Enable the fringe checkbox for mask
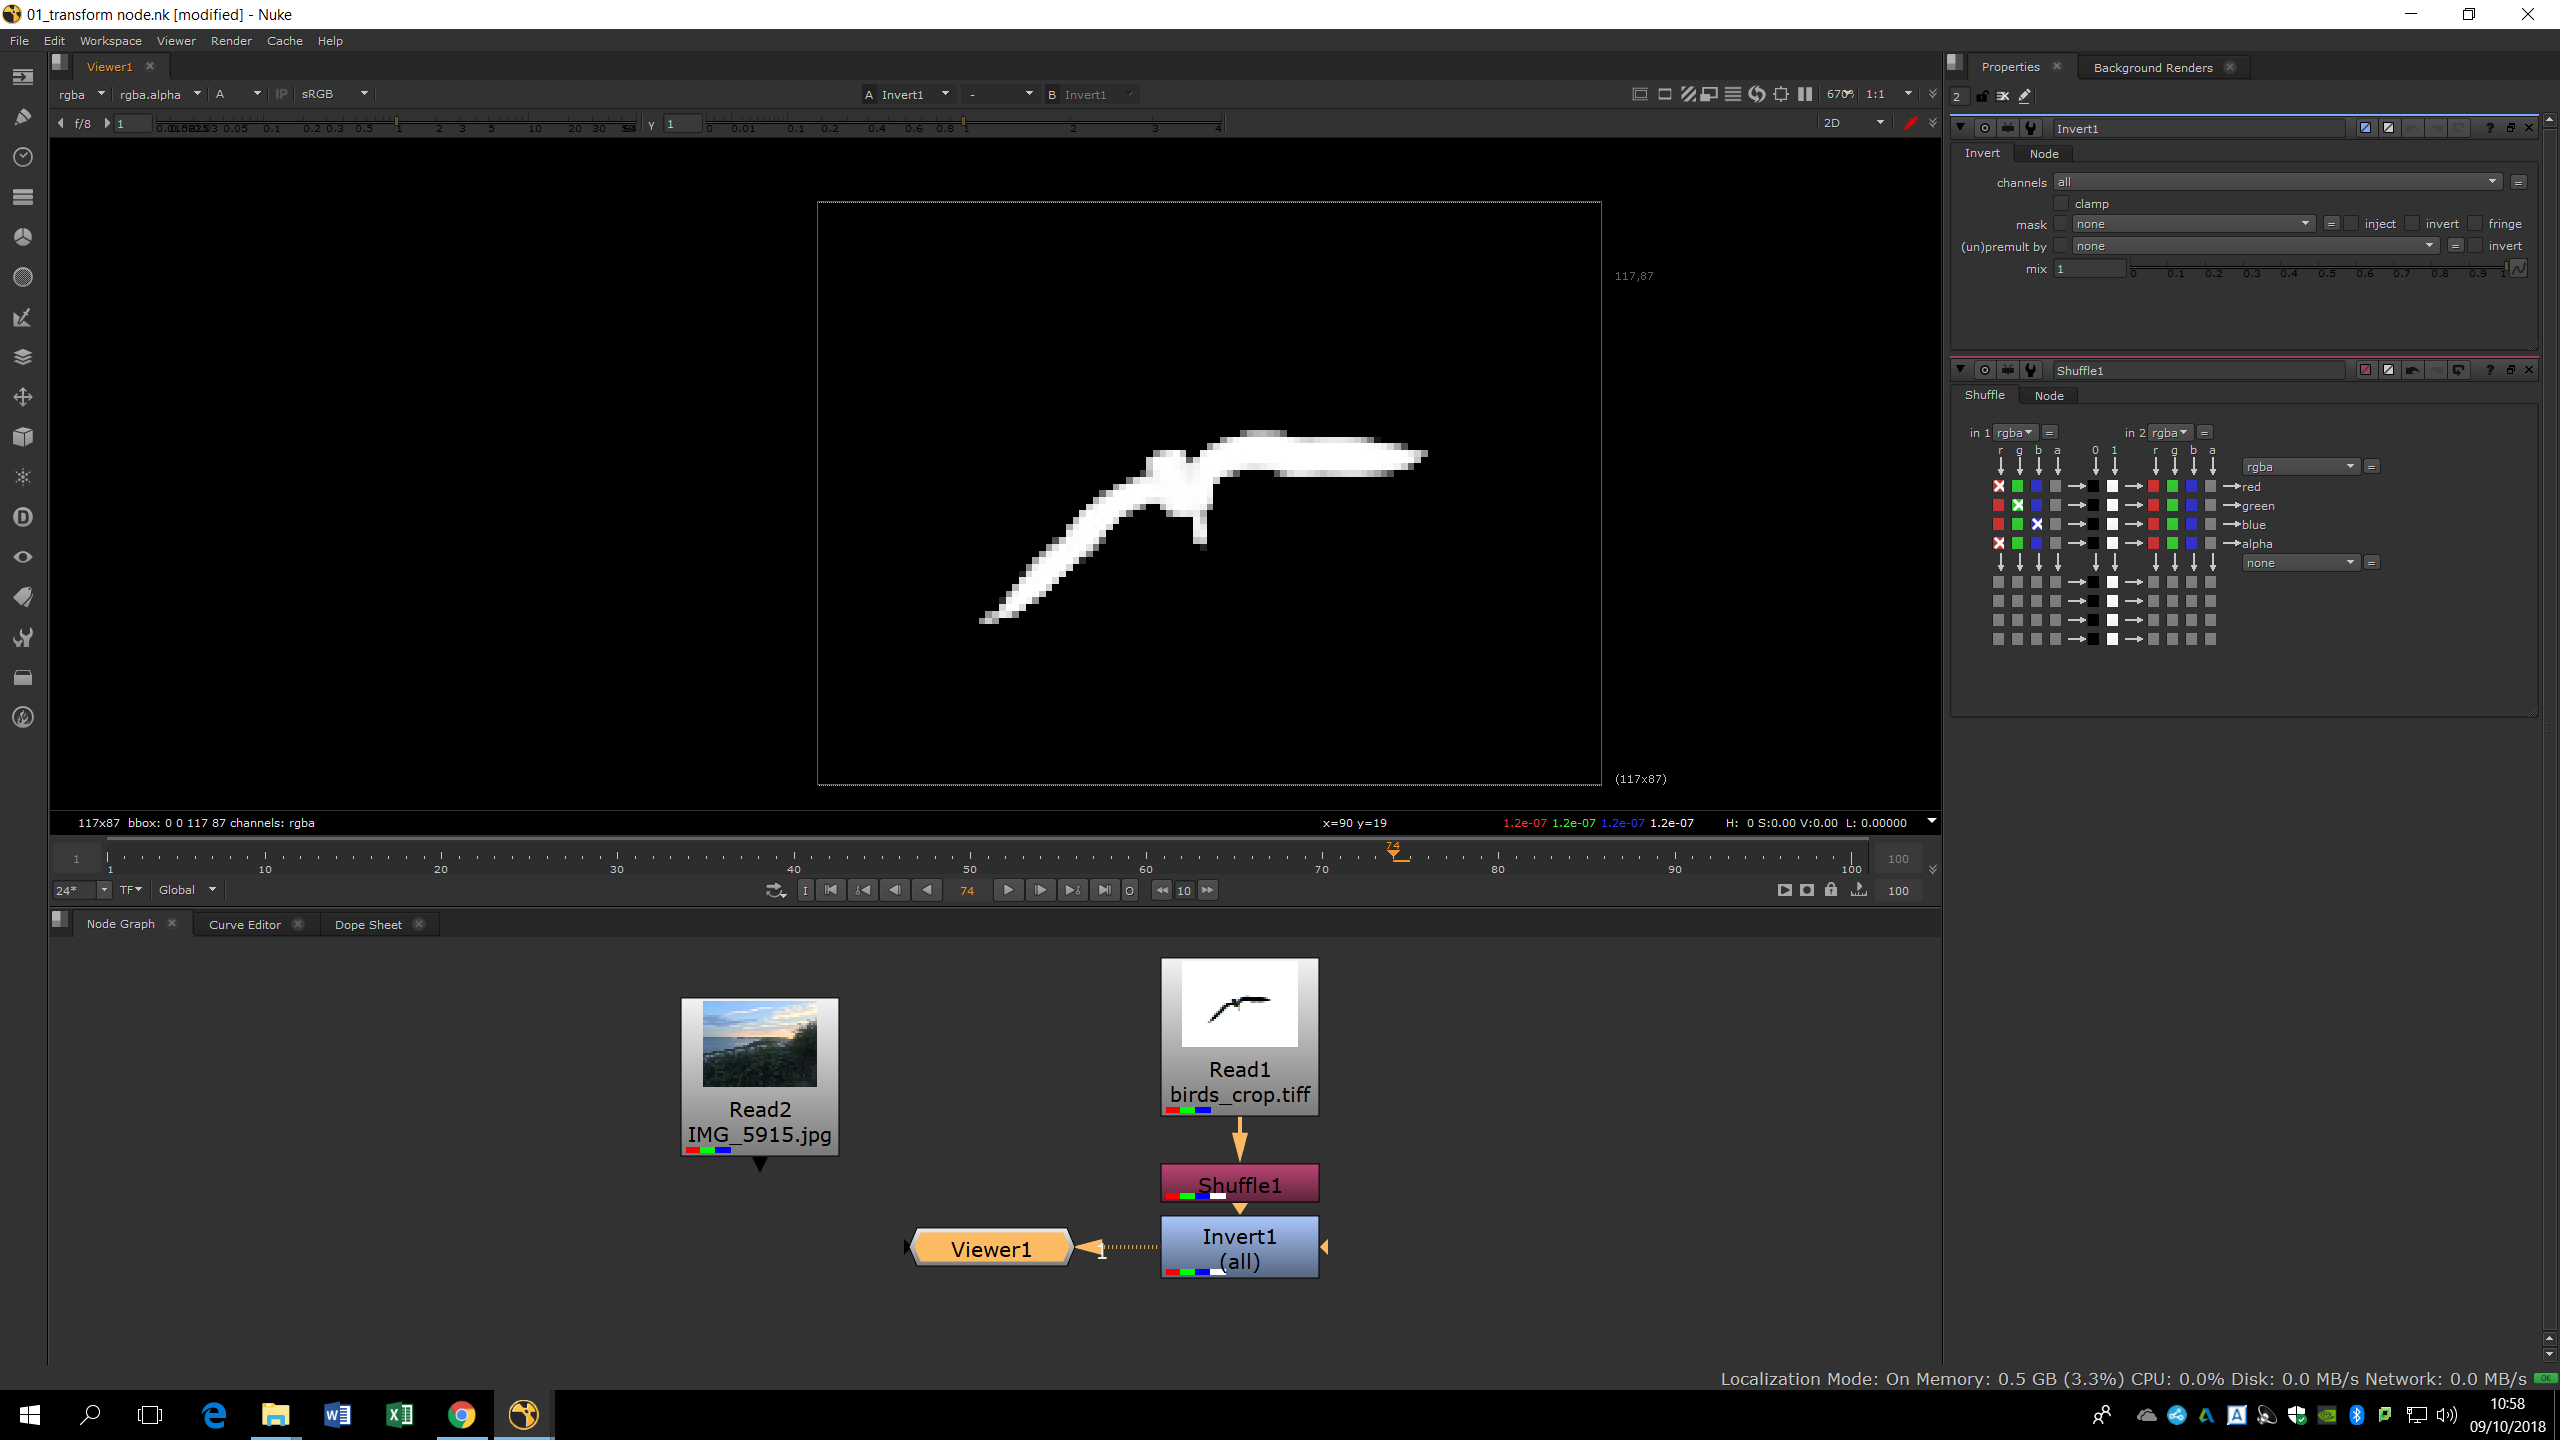 pos(2475,224)
